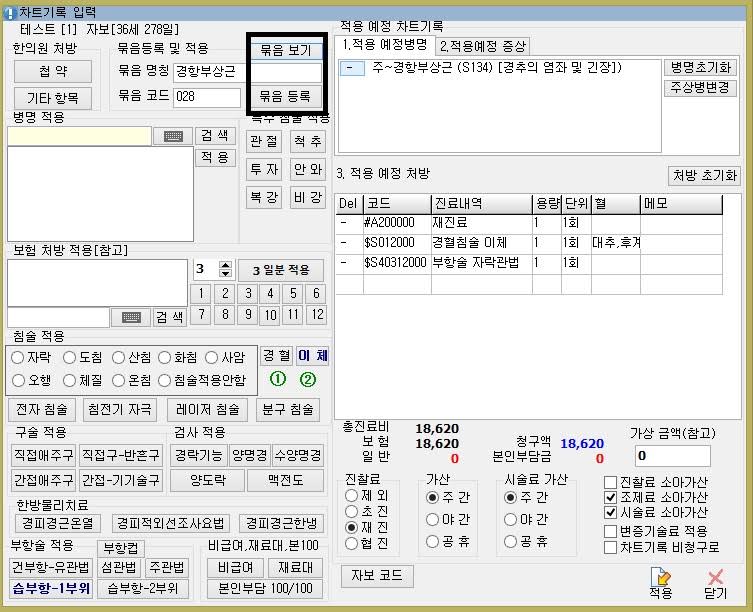Image resolution: width=753 pixels, height=612 pixels.
Task: Click the keyboard icon beside insurance prescription search
Action: click(x=130, y=317)
